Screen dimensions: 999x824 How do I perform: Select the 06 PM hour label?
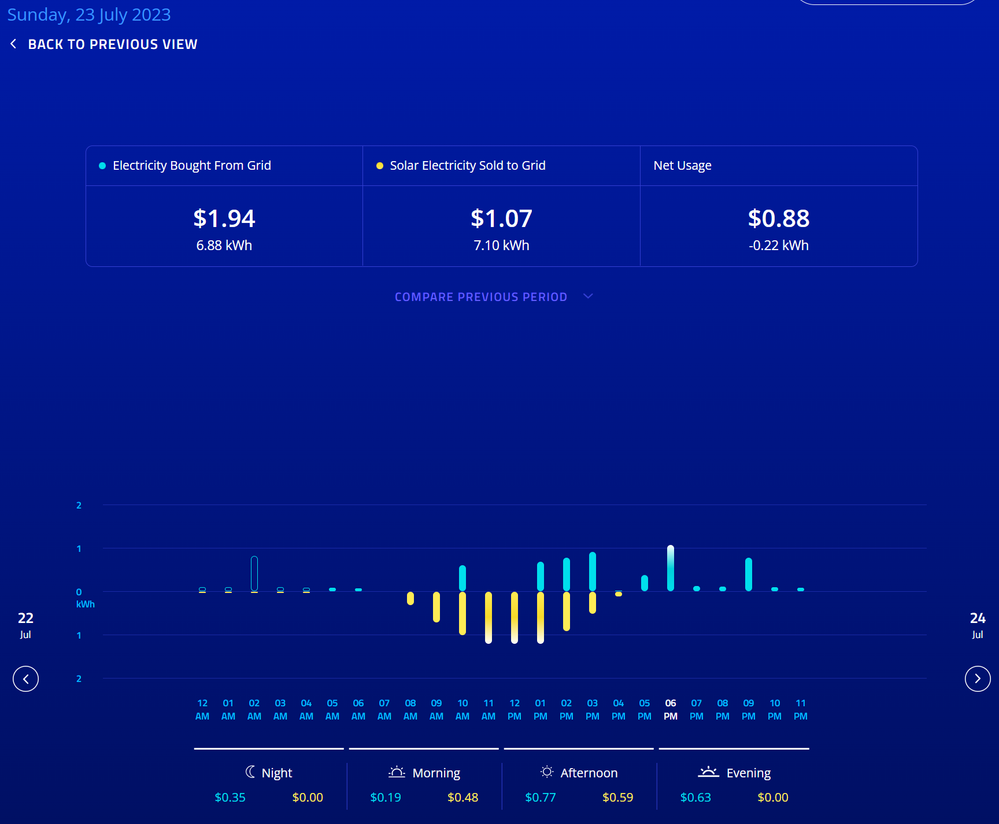670,709
